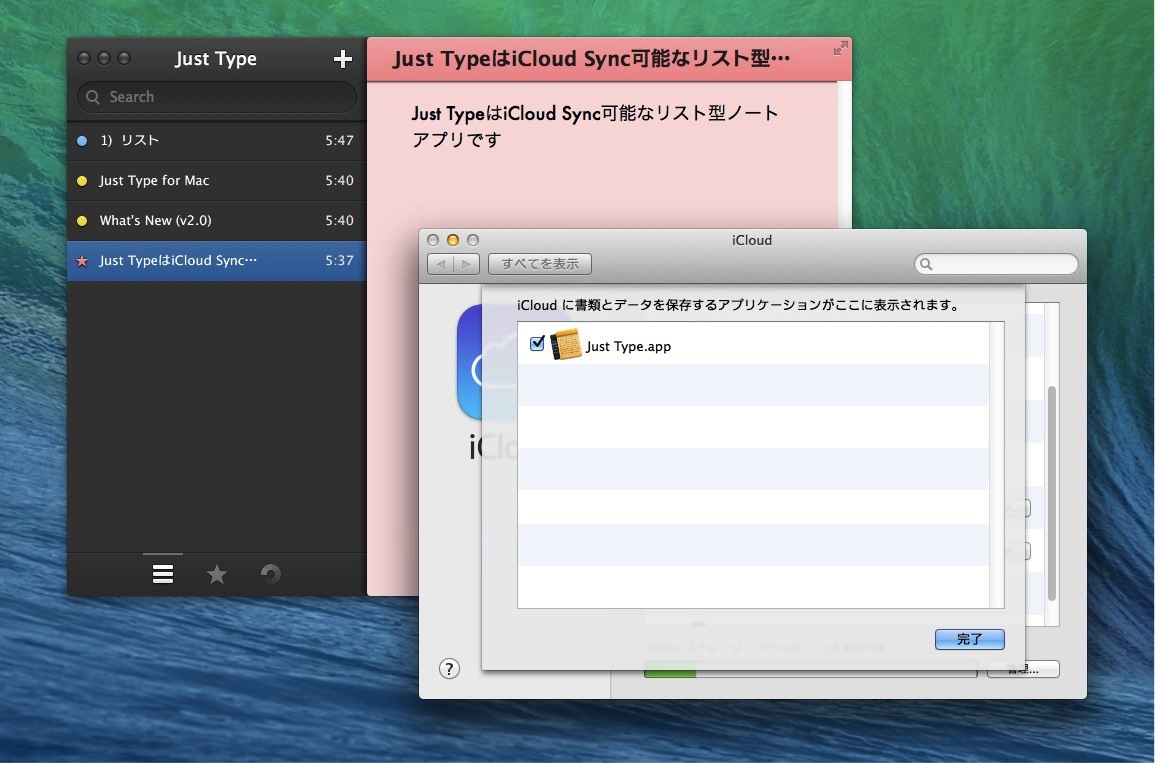
Task: Click the Search field in Just Type
Action: (x=217, y=96)
